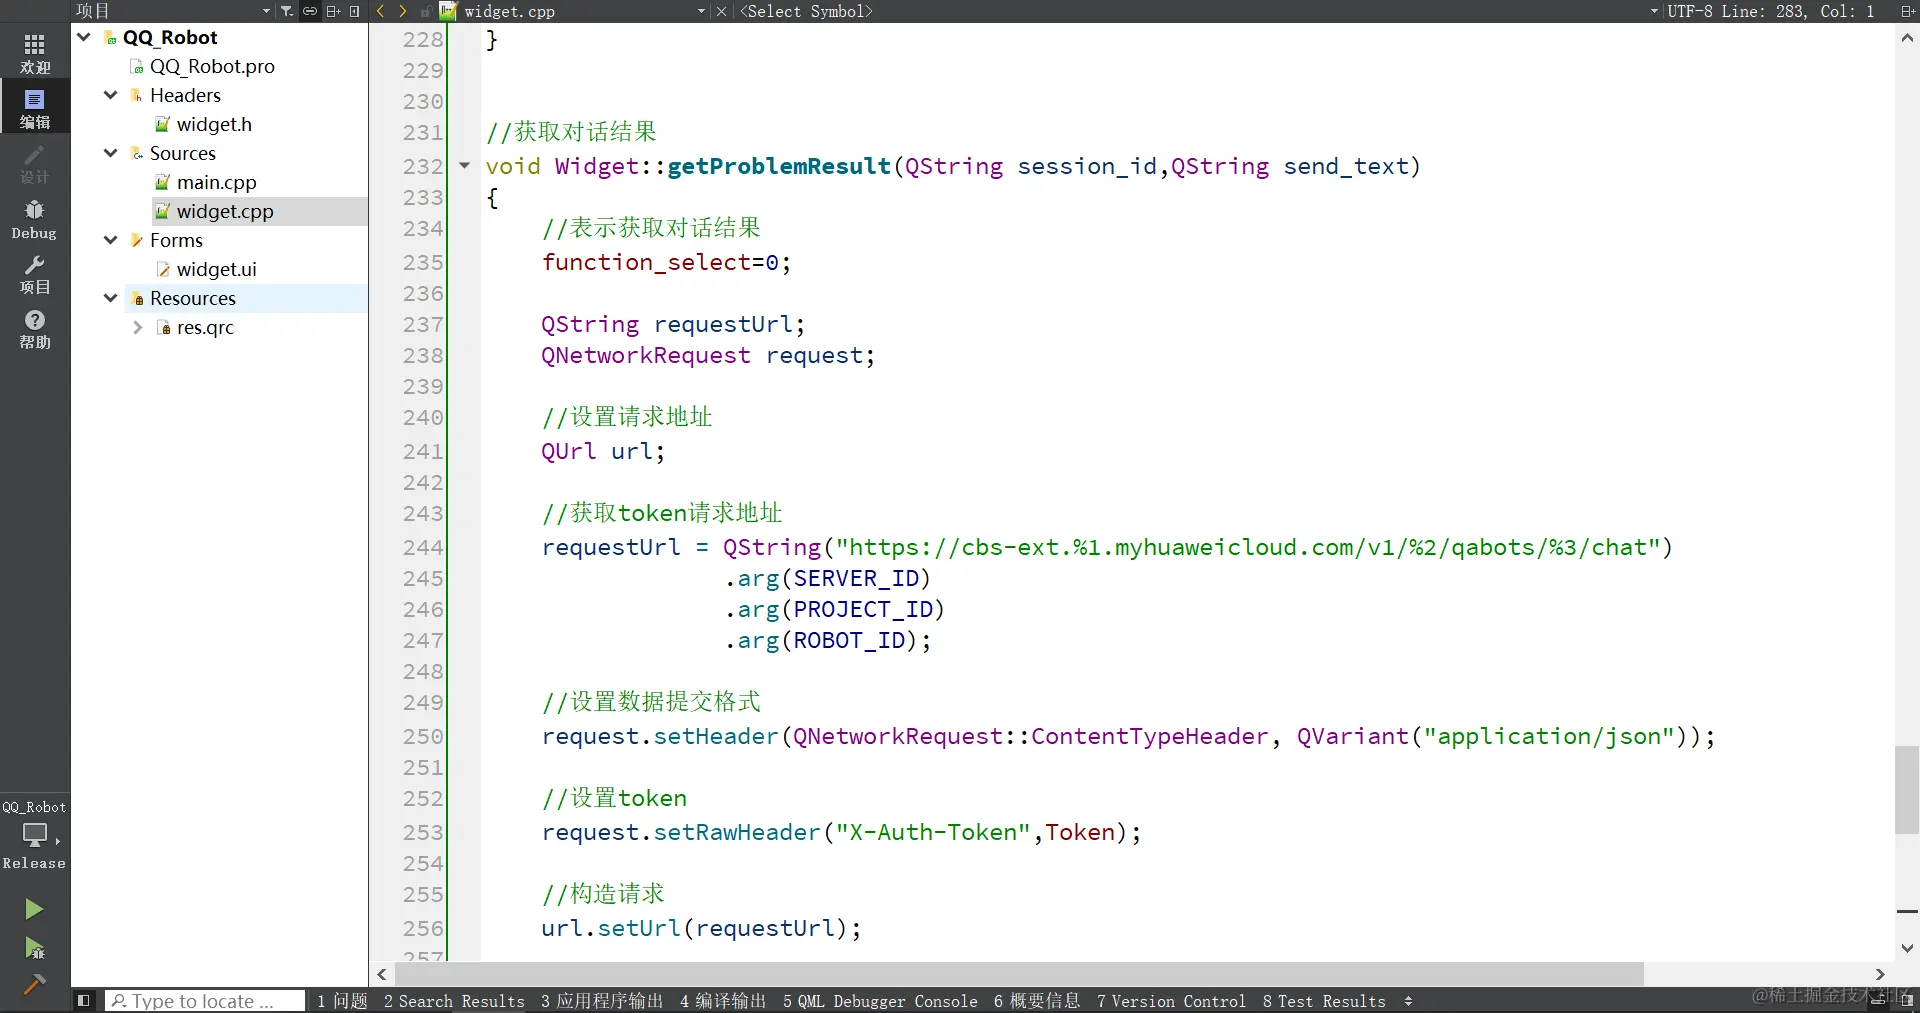The image size is (1920, 1013).
Task: Switch to 编辑 edit mode
Action: (35, 108)
